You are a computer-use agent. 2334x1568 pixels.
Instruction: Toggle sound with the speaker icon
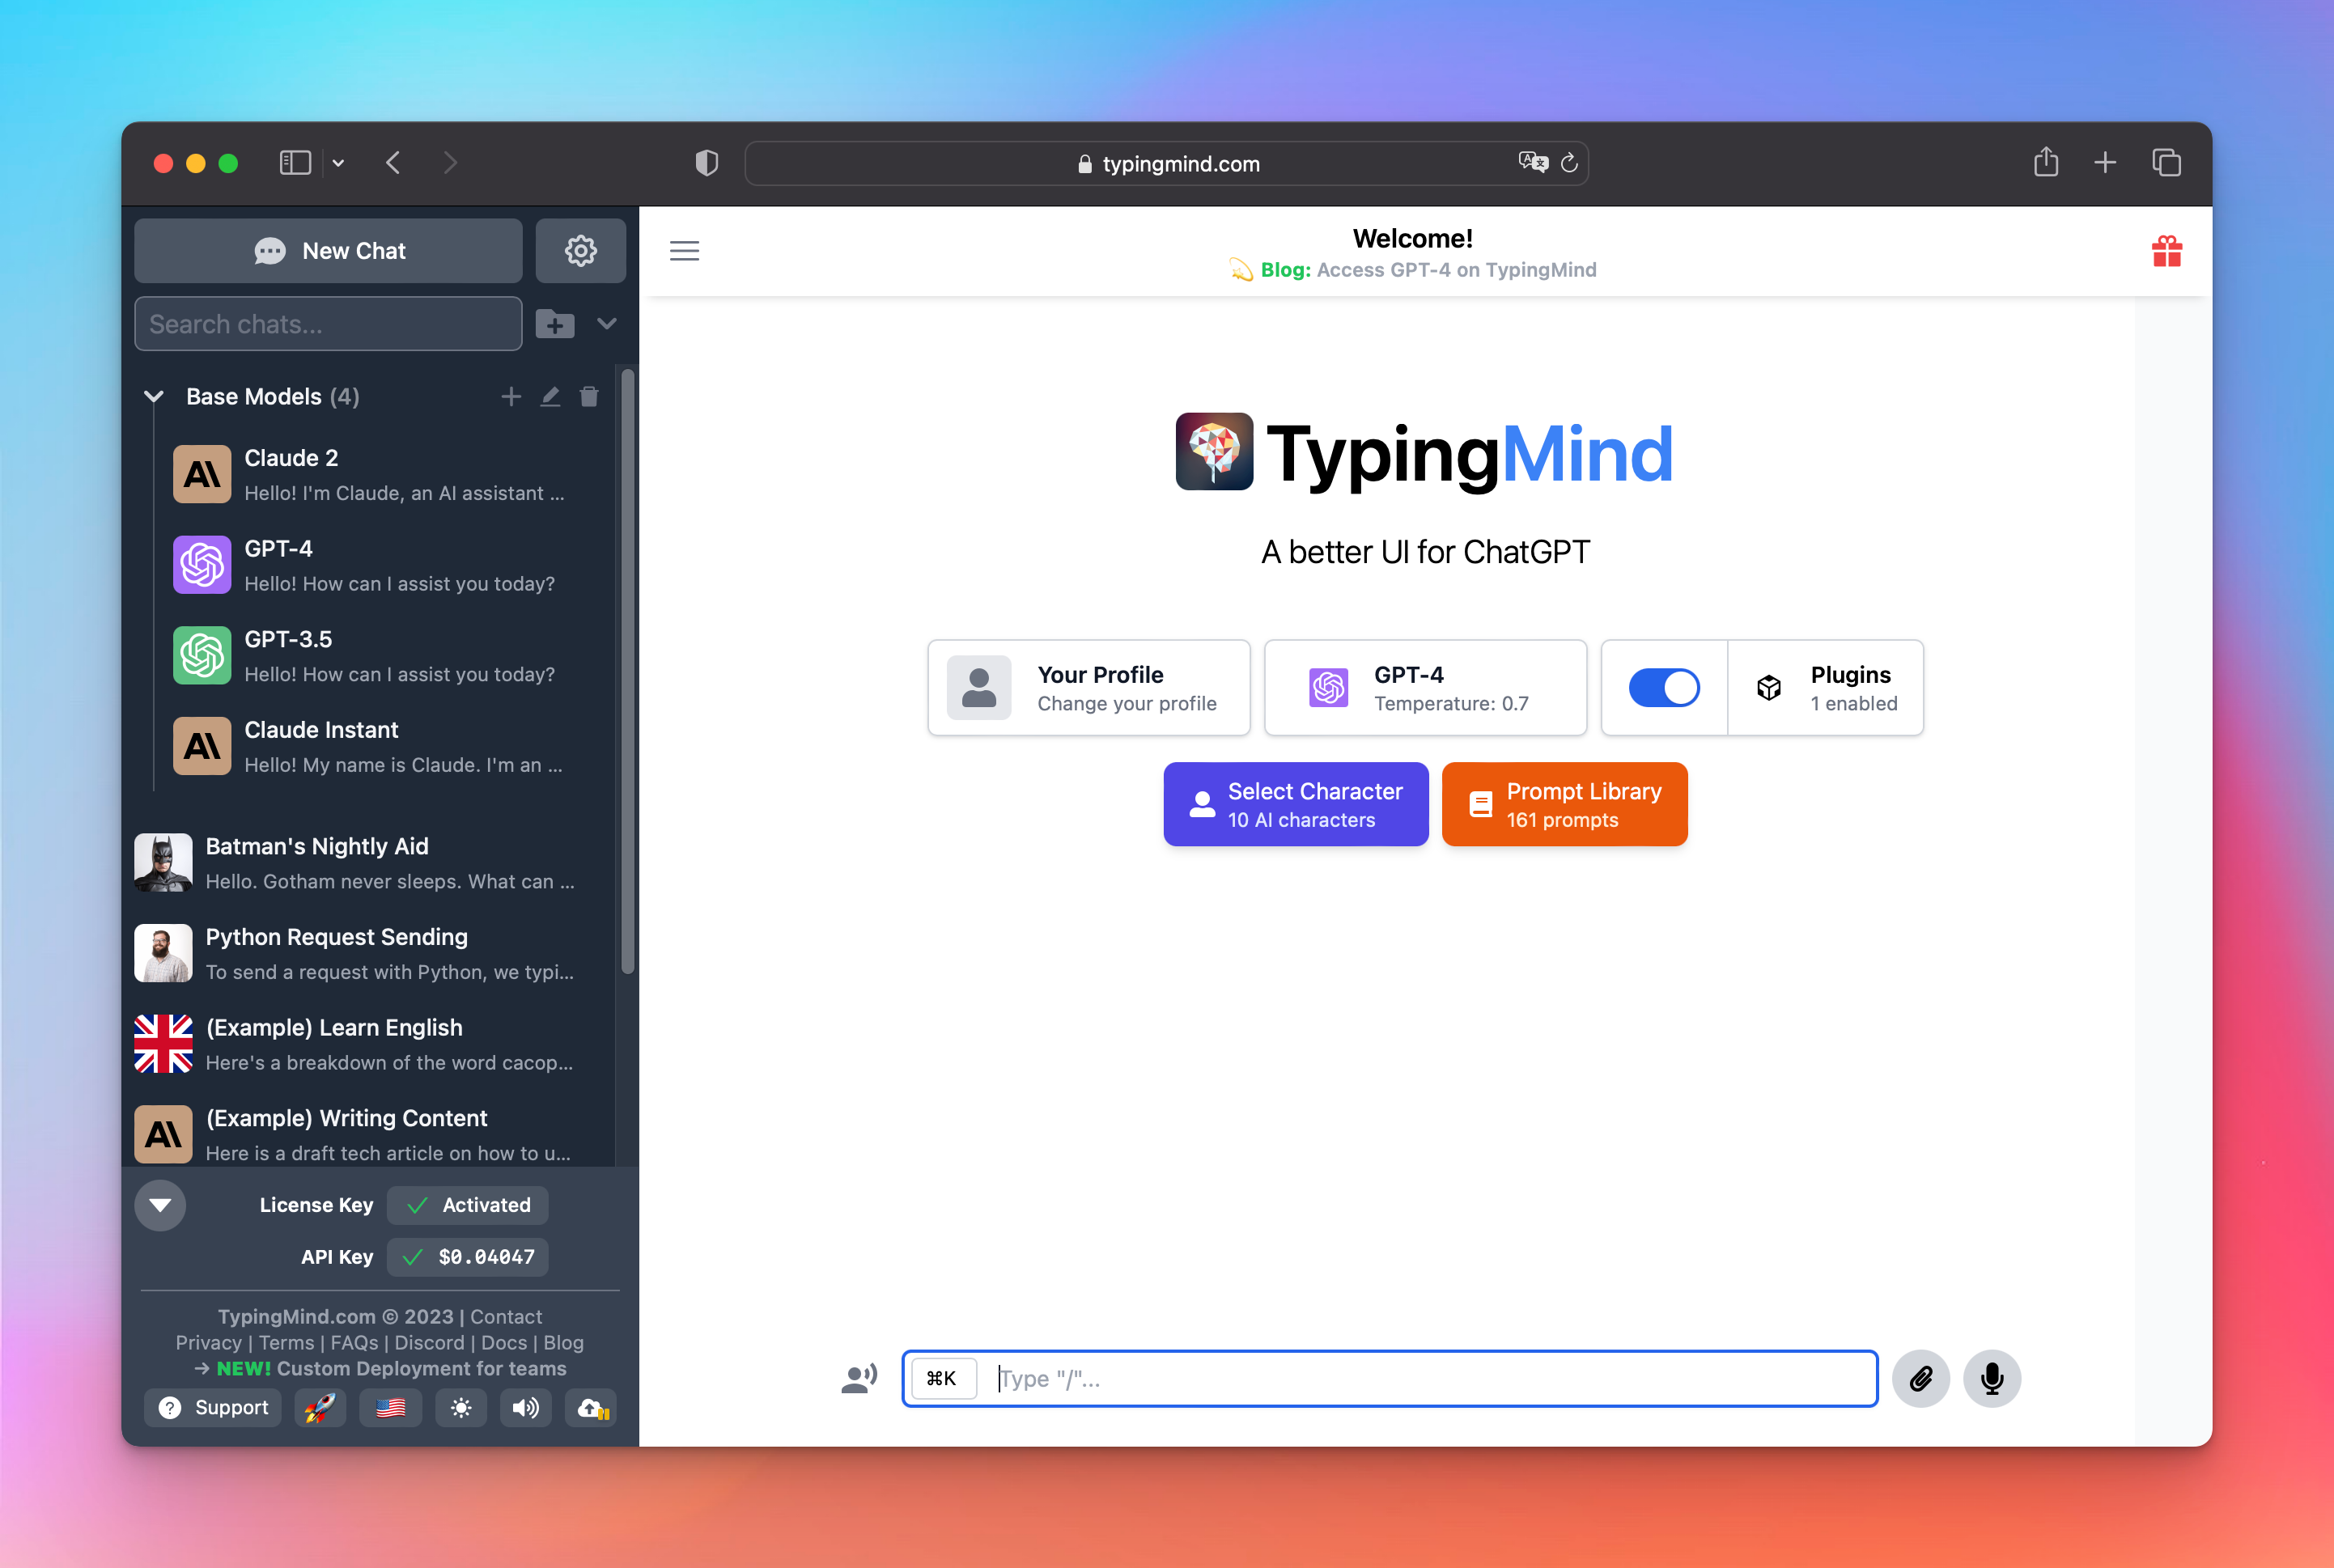click(x=525, y=1408)
